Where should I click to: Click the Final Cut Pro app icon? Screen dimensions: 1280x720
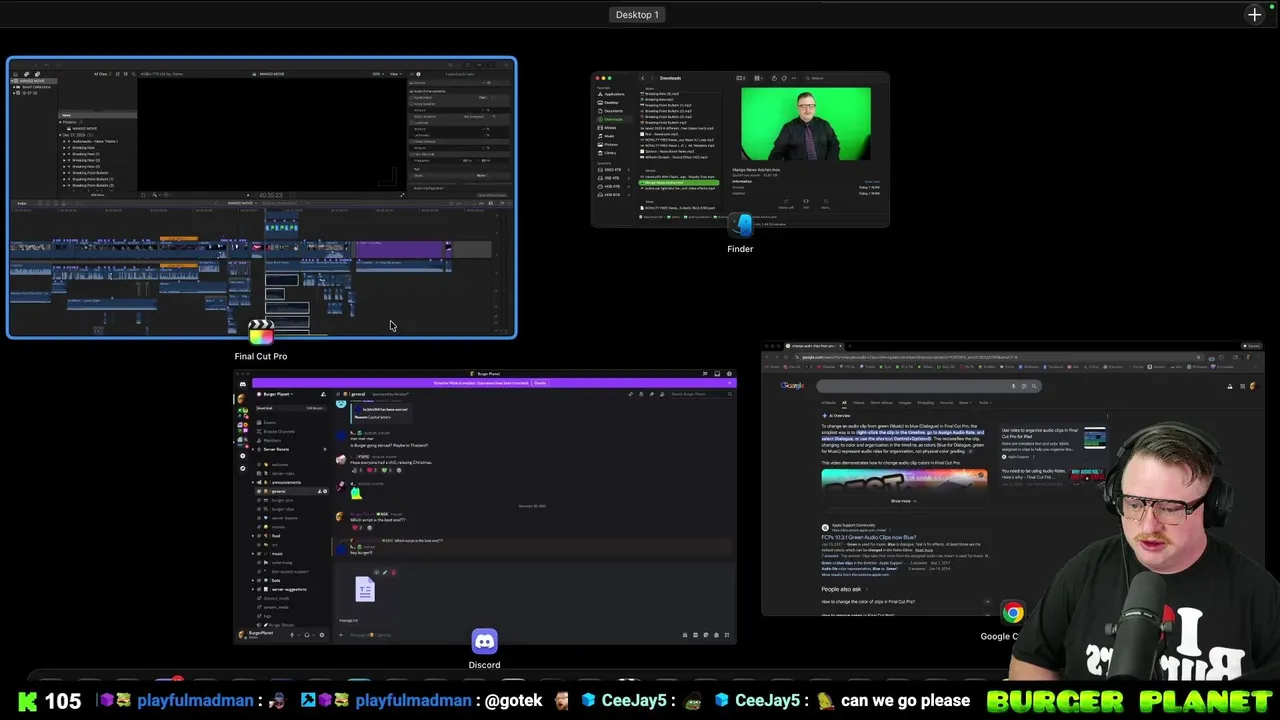261,333
